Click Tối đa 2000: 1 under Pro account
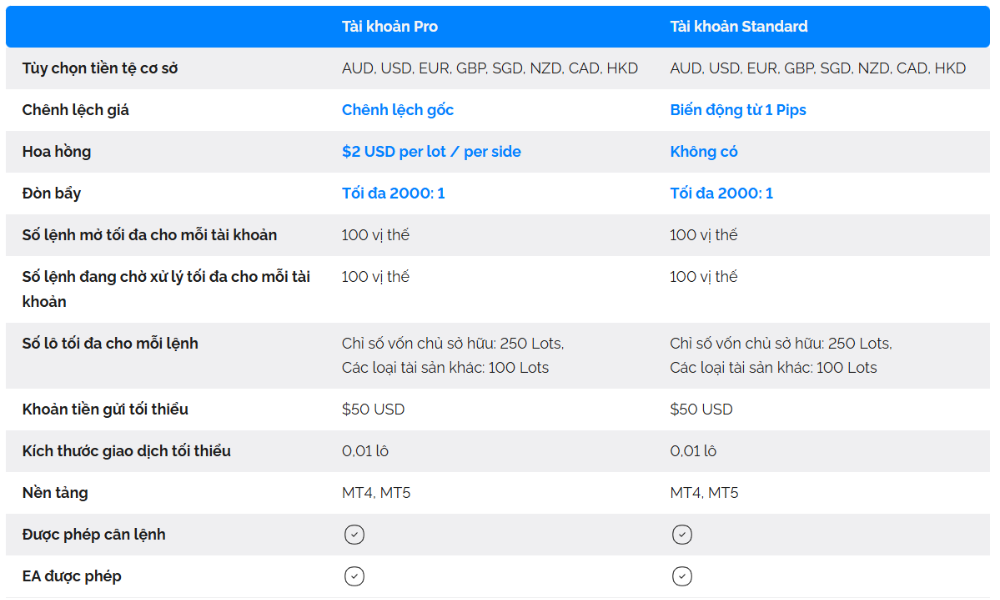 click(x=393, y=193)
